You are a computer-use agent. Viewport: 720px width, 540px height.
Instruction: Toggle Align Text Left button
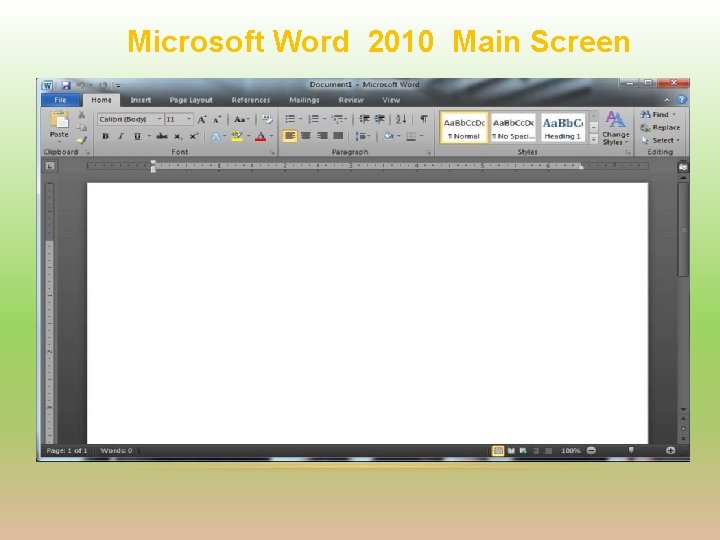tap(289, 136)
